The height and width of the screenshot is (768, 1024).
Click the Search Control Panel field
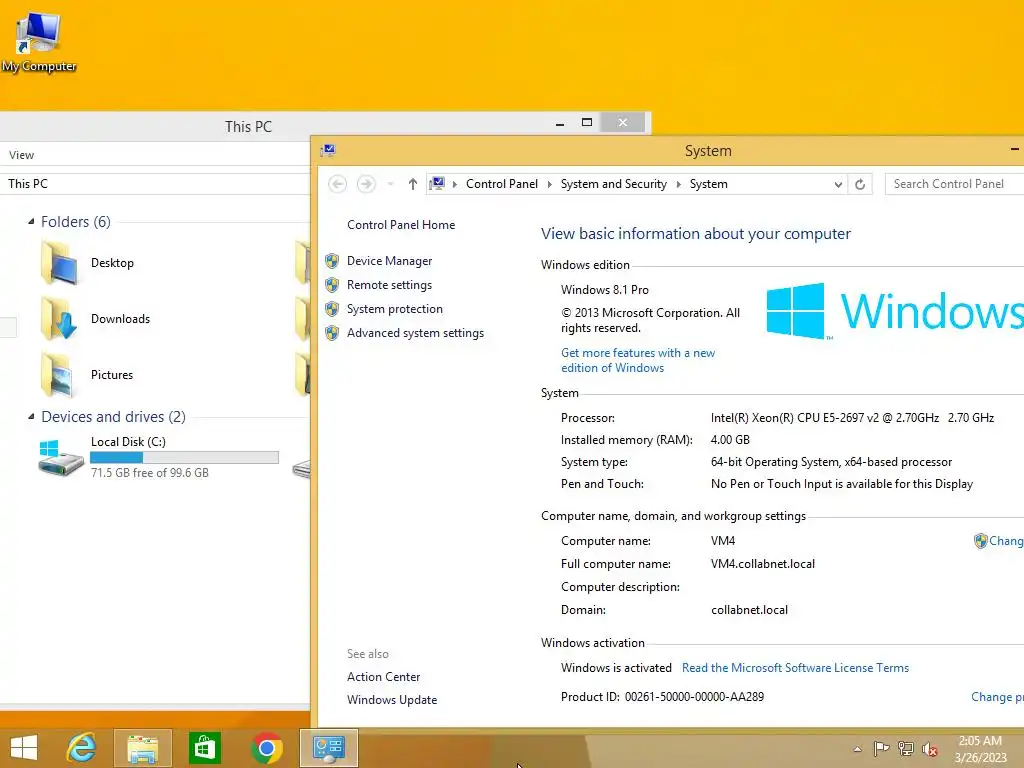[x=954, y=184]
